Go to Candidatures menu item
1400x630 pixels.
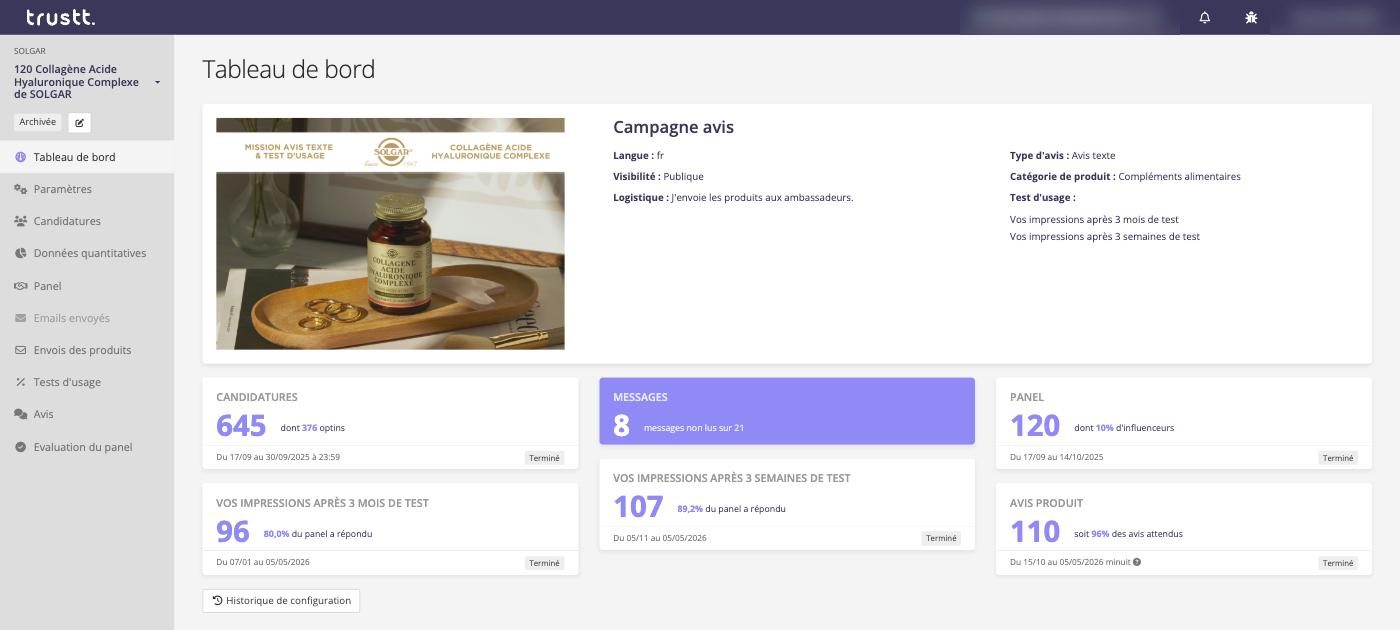[87, 221]
